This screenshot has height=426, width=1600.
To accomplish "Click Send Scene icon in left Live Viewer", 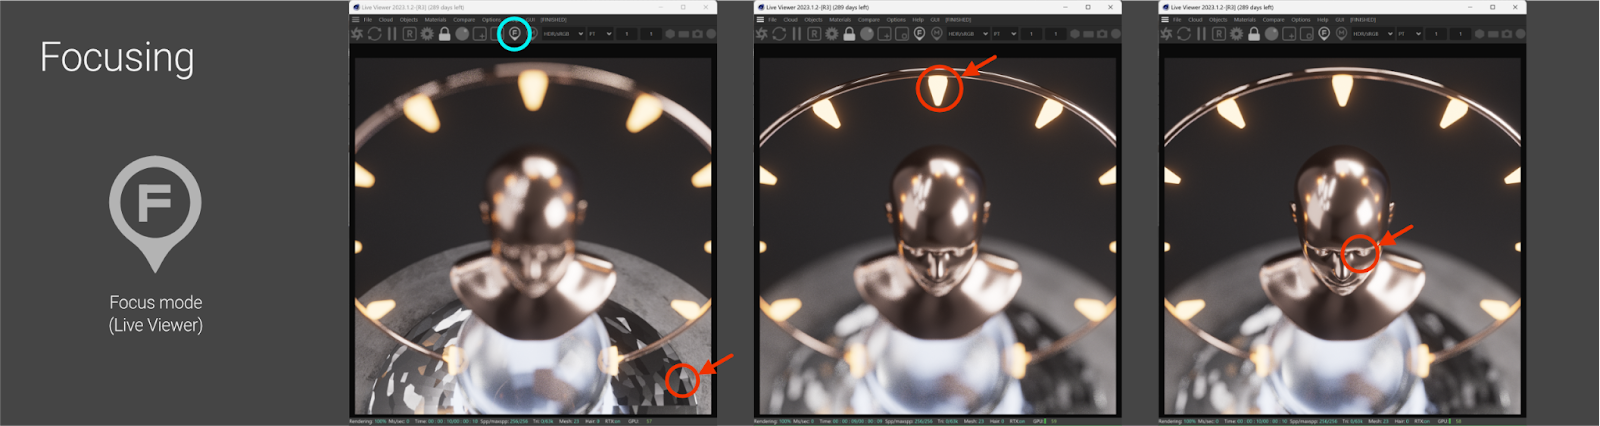I will tap(357, 34).
